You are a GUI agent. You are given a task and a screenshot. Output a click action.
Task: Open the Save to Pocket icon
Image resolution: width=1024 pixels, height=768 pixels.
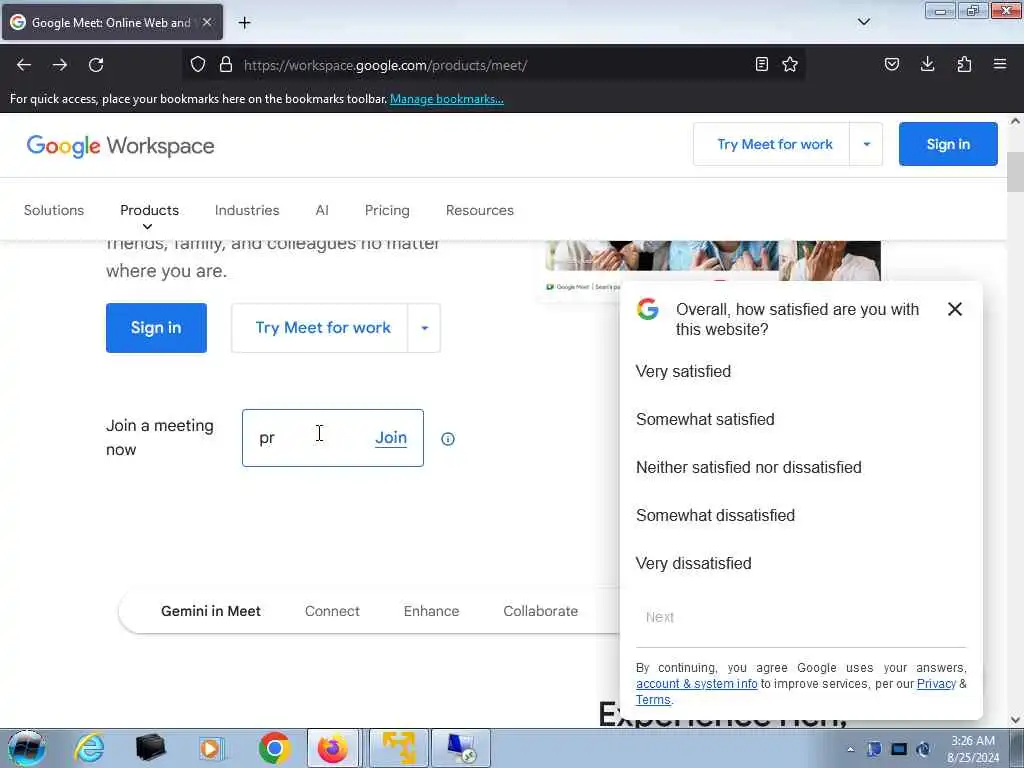click(892, 64)
